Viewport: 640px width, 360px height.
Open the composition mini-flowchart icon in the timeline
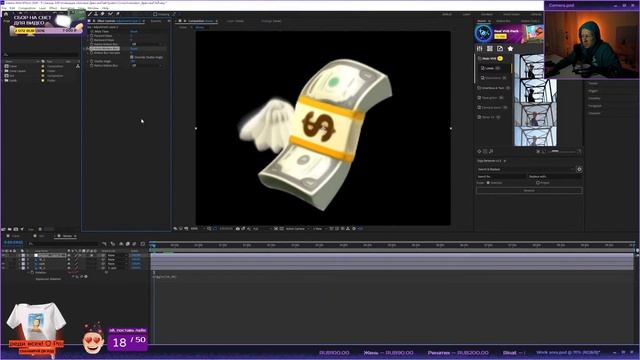click(x=105, y=244)
